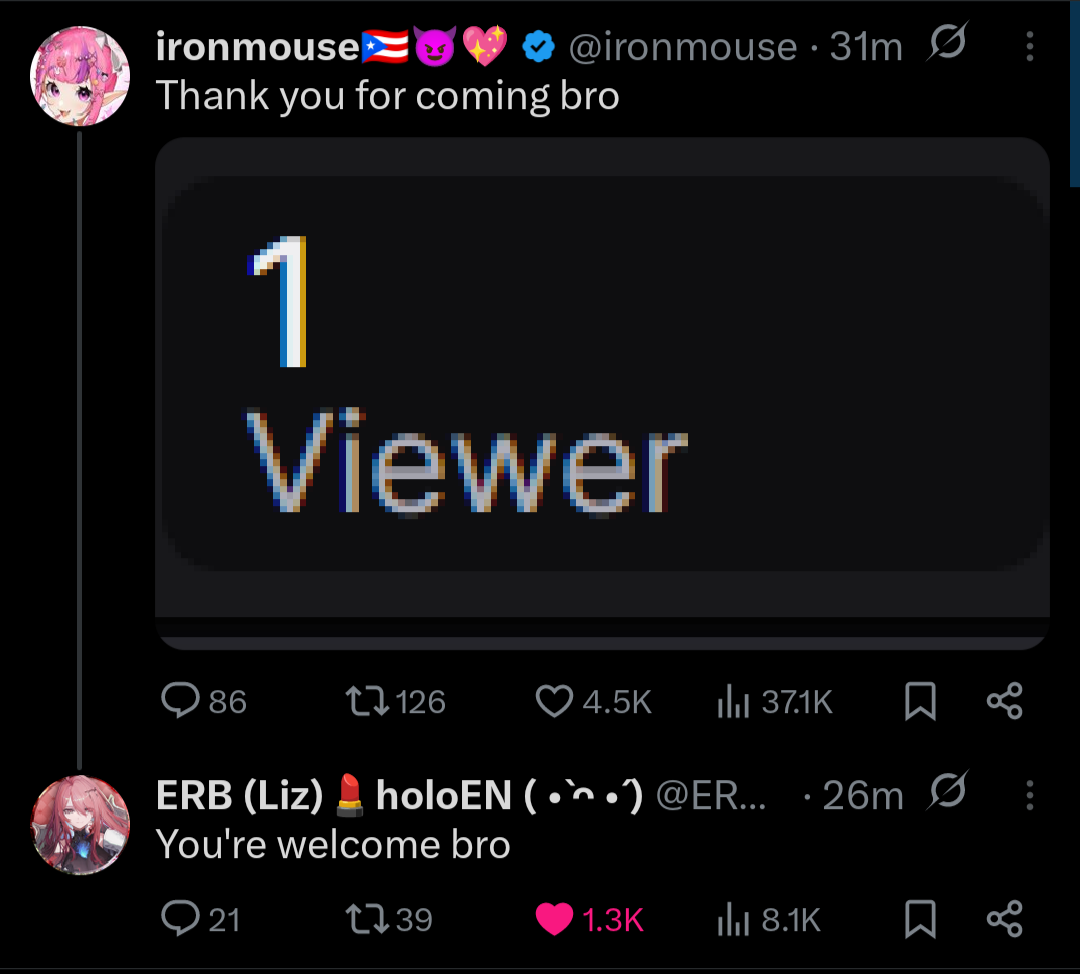View ERB's tweet analytics of 8.1K
Viewport: 1080px width, 974px height.
pyautogui.click(x=733, y=919)
